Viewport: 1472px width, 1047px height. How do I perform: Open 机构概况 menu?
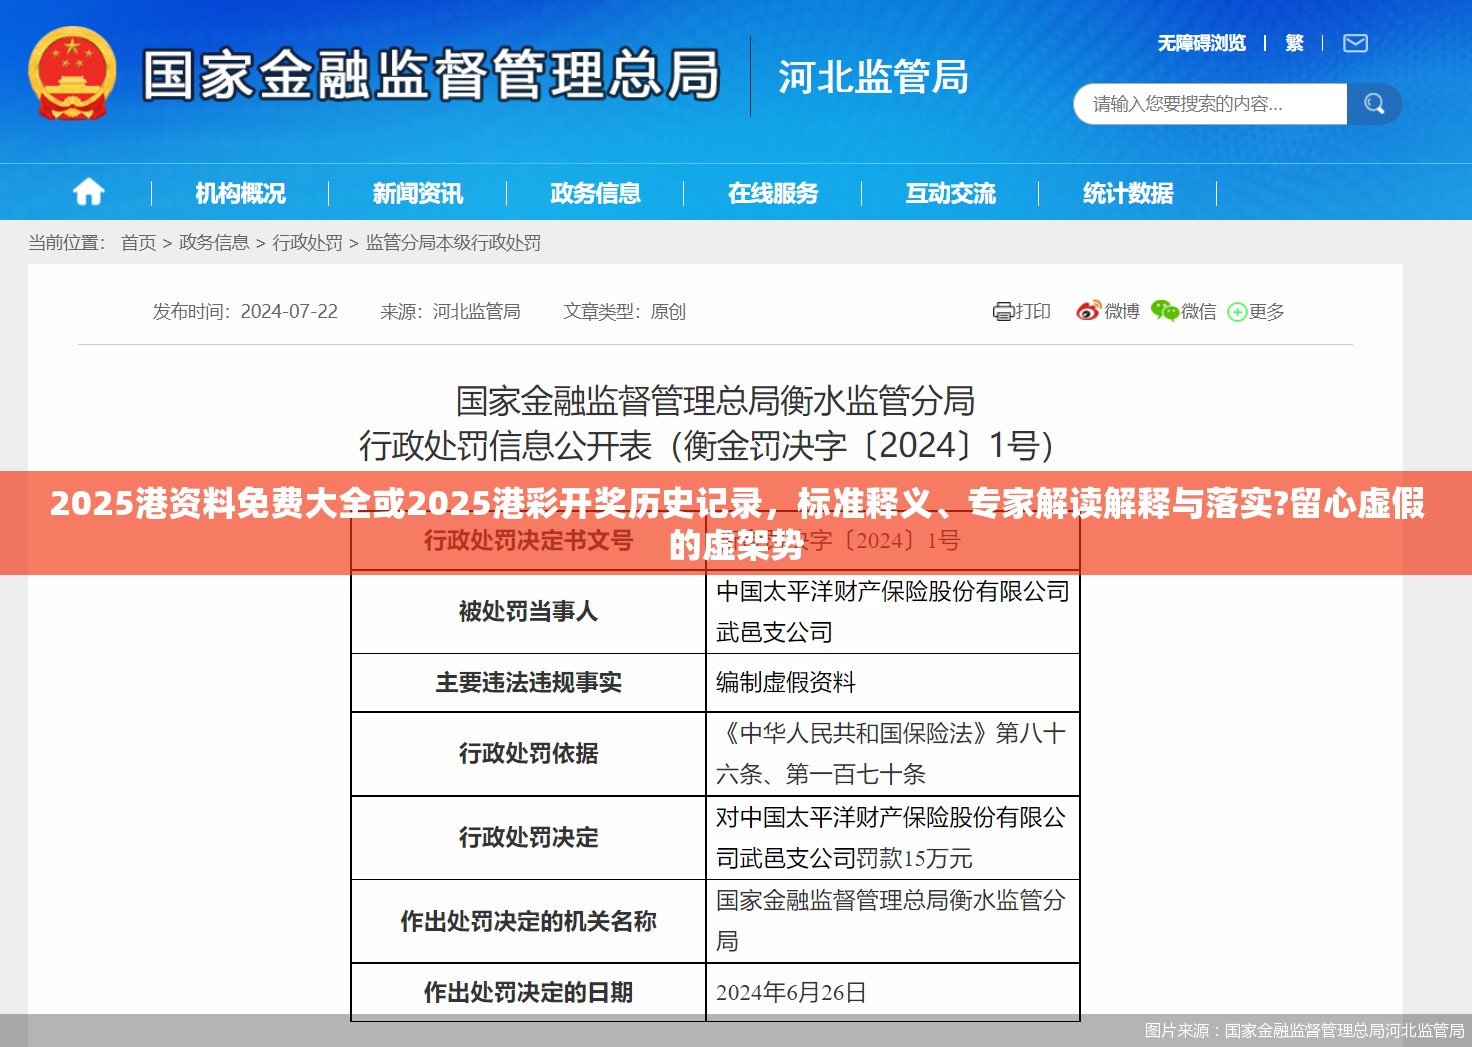240,193
